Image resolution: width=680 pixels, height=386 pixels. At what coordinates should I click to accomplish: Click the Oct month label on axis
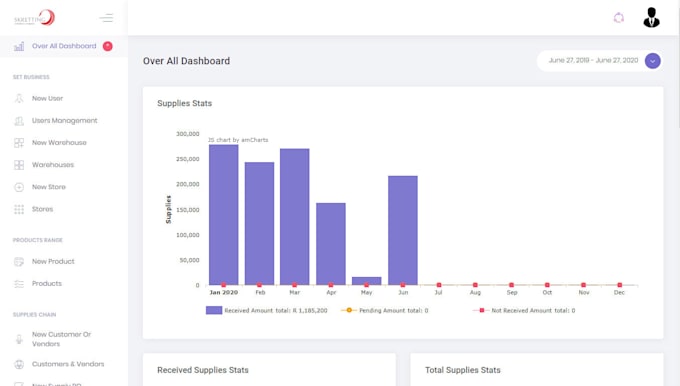547,292
